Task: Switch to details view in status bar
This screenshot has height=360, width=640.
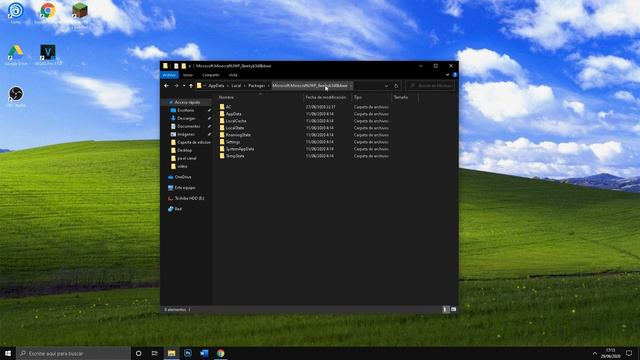Action: pos(446,309)
